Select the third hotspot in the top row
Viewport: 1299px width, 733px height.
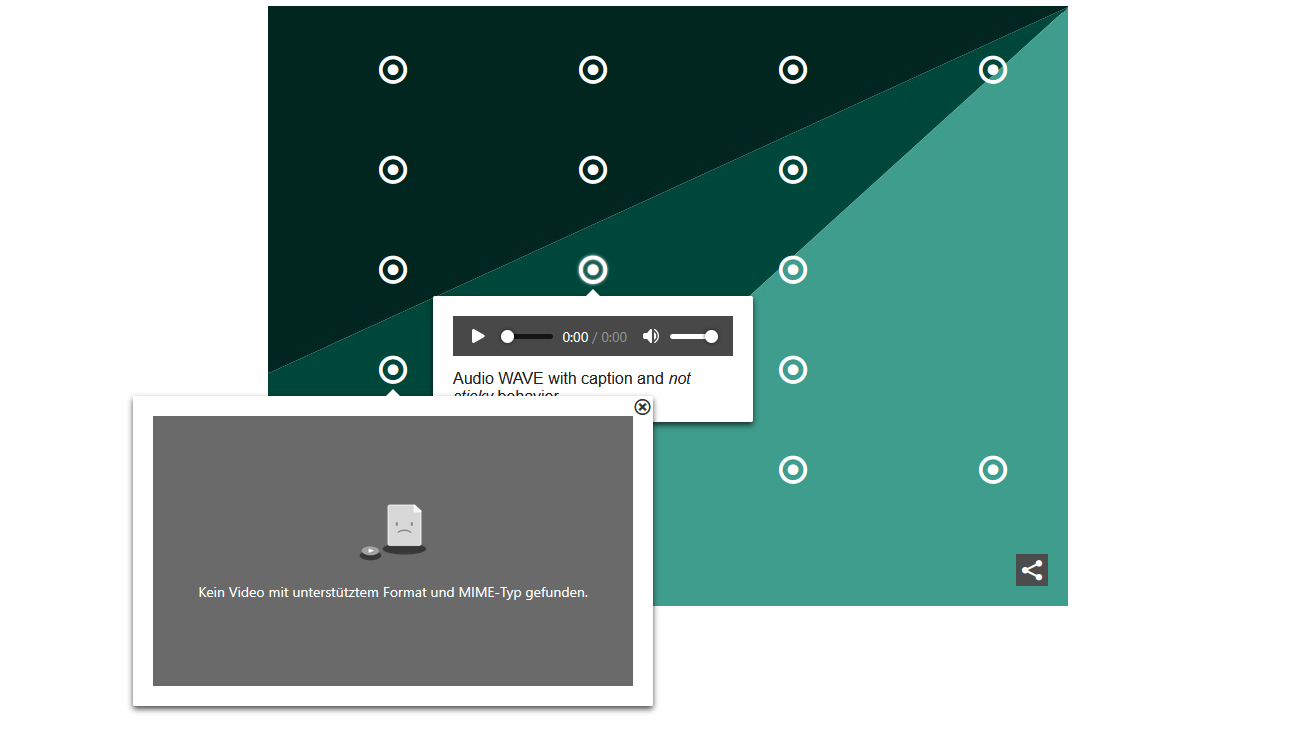[793, 70]
